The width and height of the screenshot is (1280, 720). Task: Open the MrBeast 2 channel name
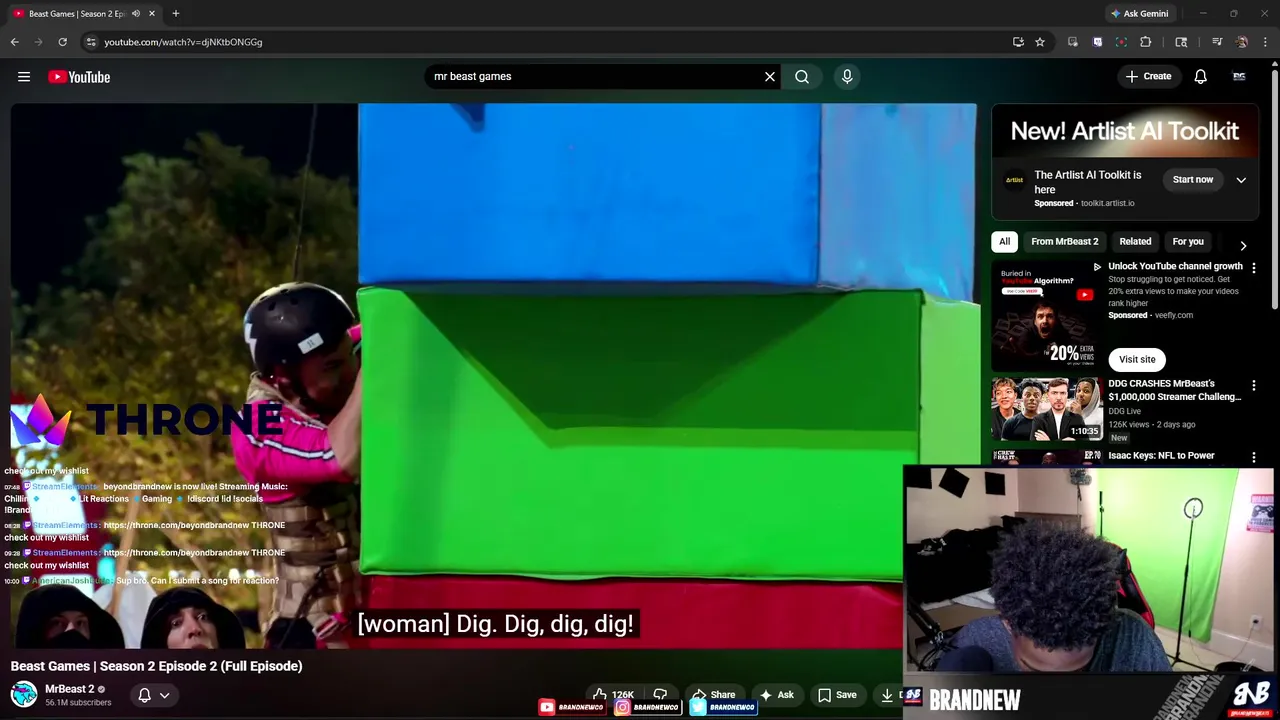point(69,689)
